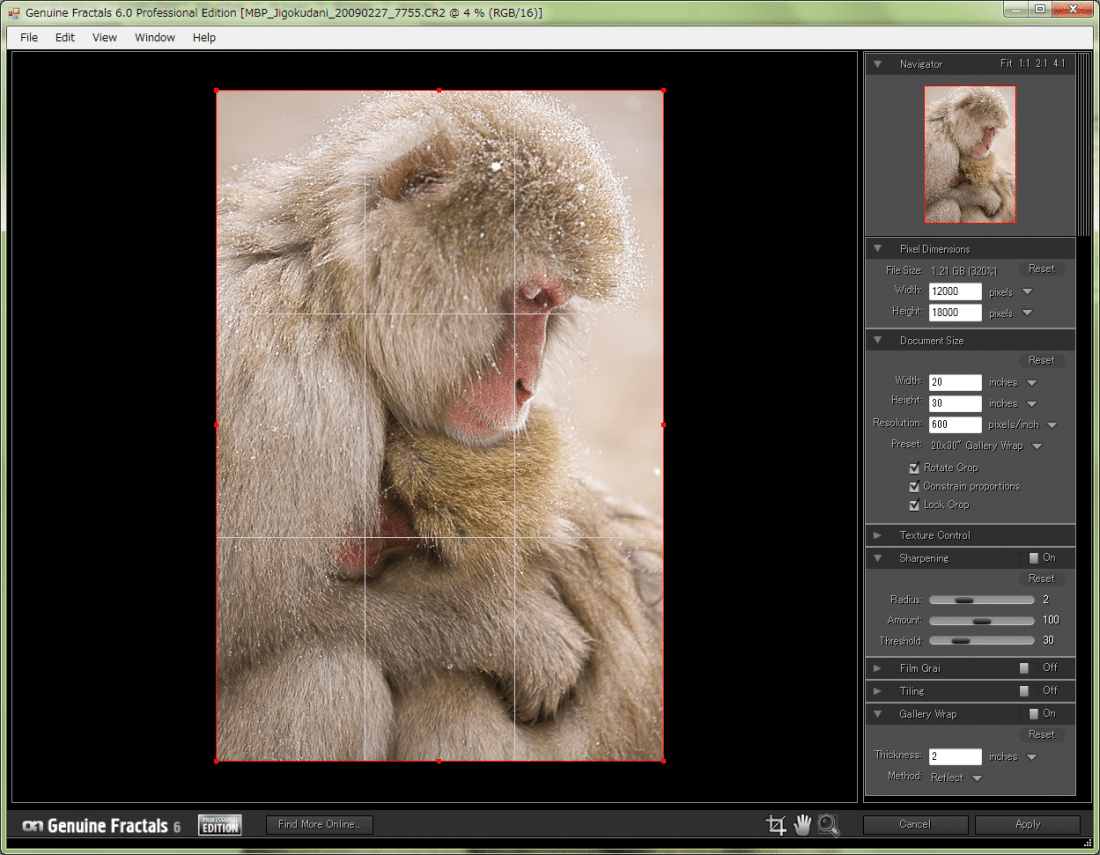Set navigator zoom to Fit

coord(1006,64)
